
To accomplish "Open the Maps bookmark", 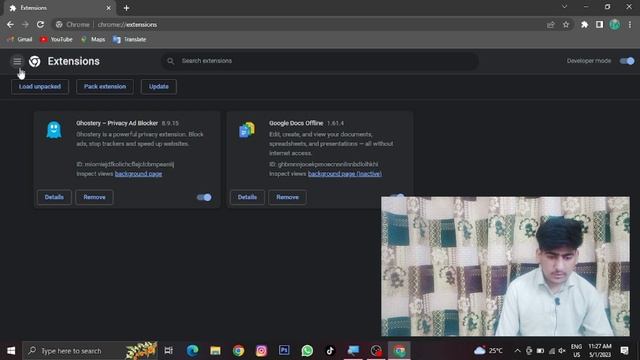I will tap(93, 39).
